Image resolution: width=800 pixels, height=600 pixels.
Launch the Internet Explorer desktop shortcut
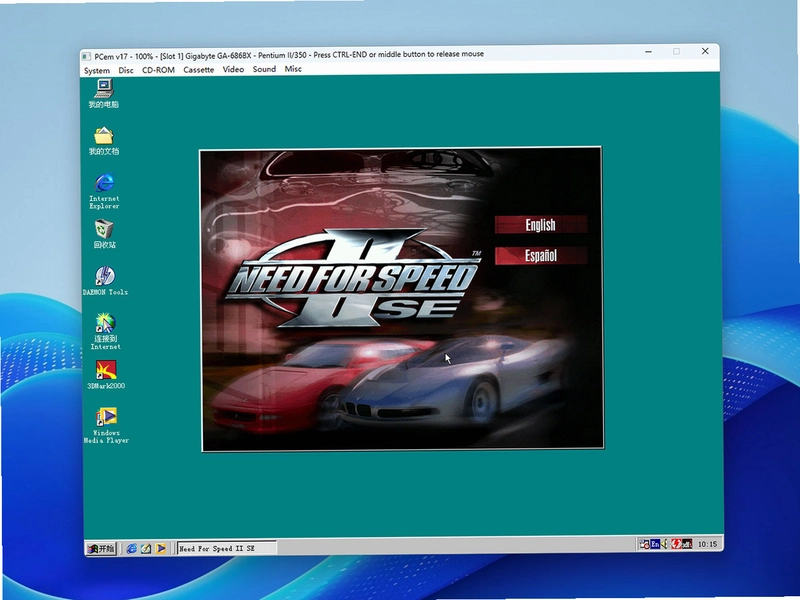click(104, 191)
